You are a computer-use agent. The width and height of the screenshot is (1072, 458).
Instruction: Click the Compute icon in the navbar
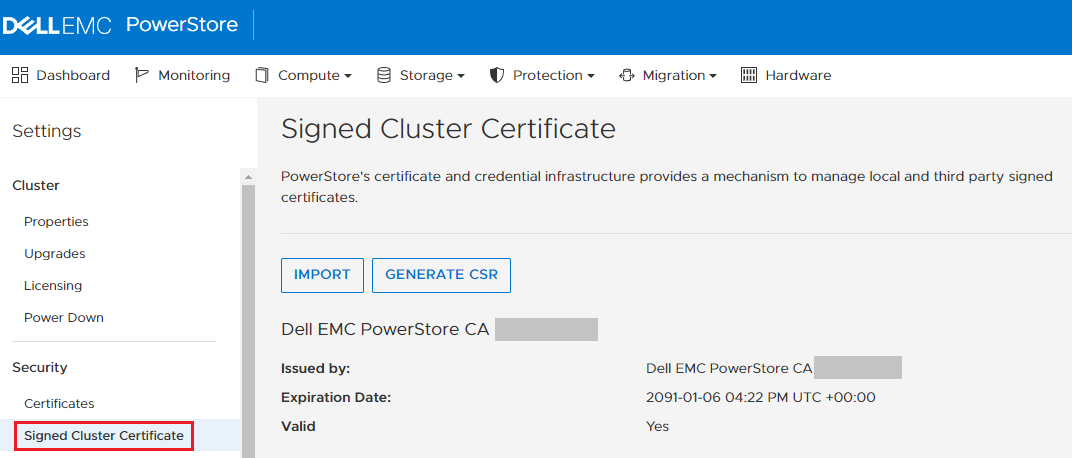262,75
